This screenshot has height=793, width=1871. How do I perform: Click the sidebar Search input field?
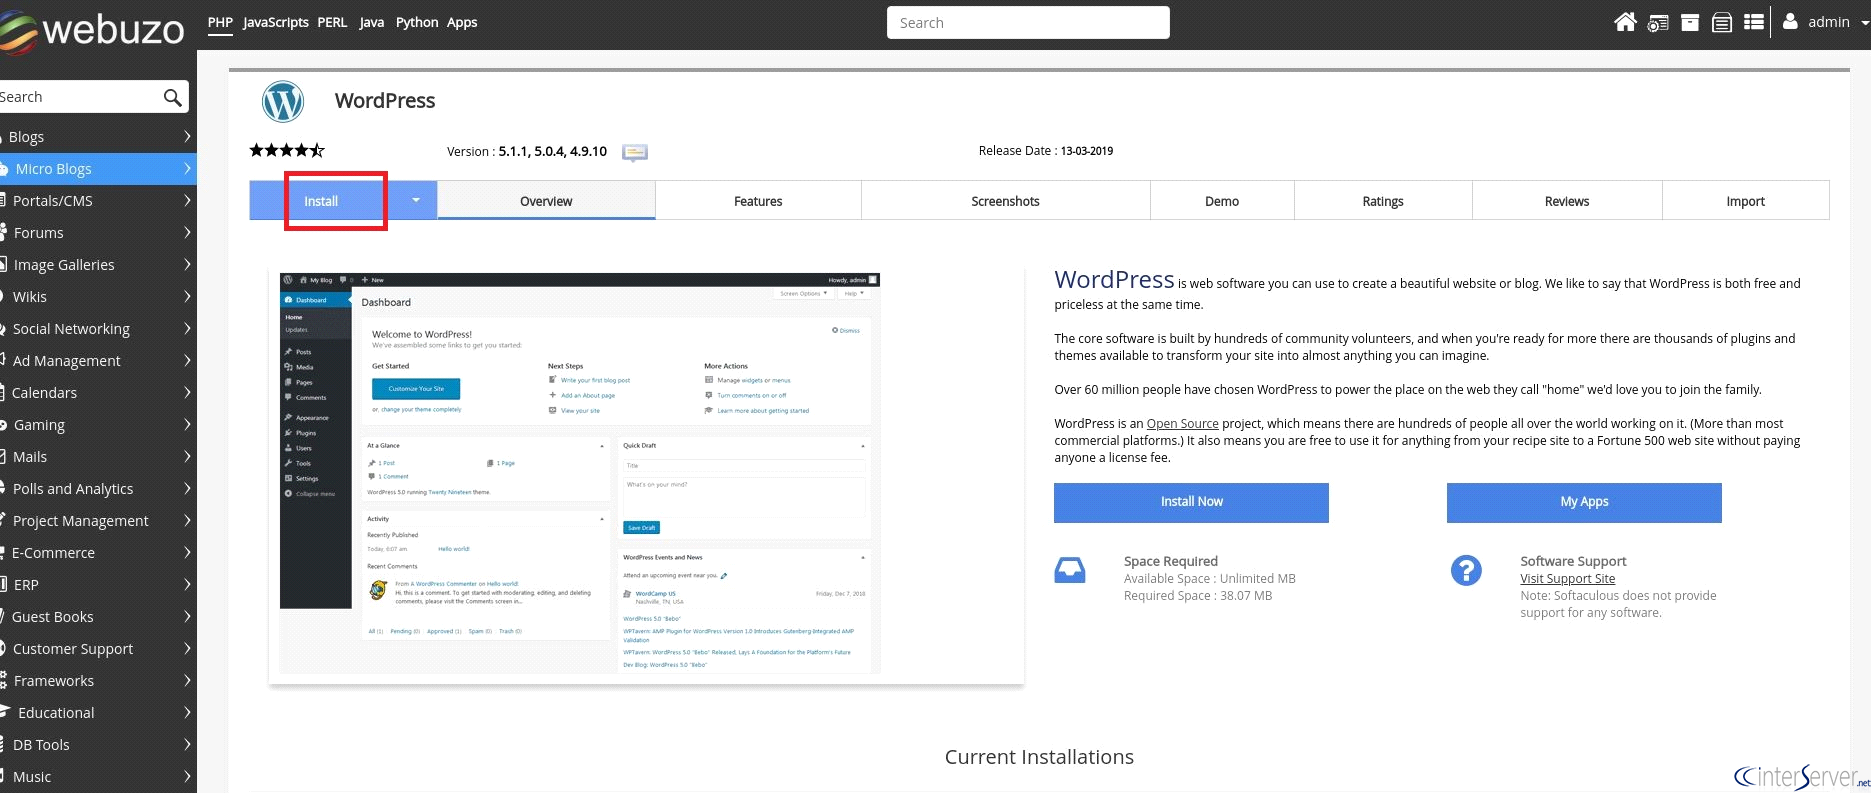point(80,97)
